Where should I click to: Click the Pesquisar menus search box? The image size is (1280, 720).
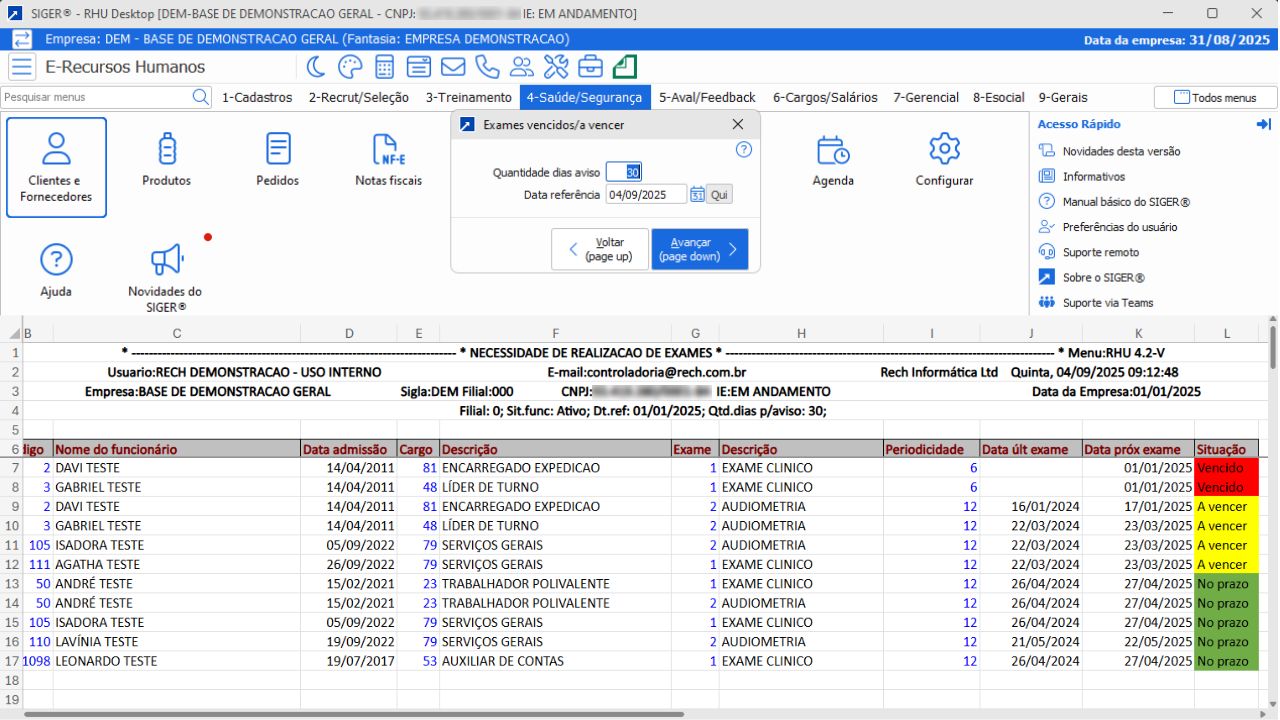(x=96, y=97)
